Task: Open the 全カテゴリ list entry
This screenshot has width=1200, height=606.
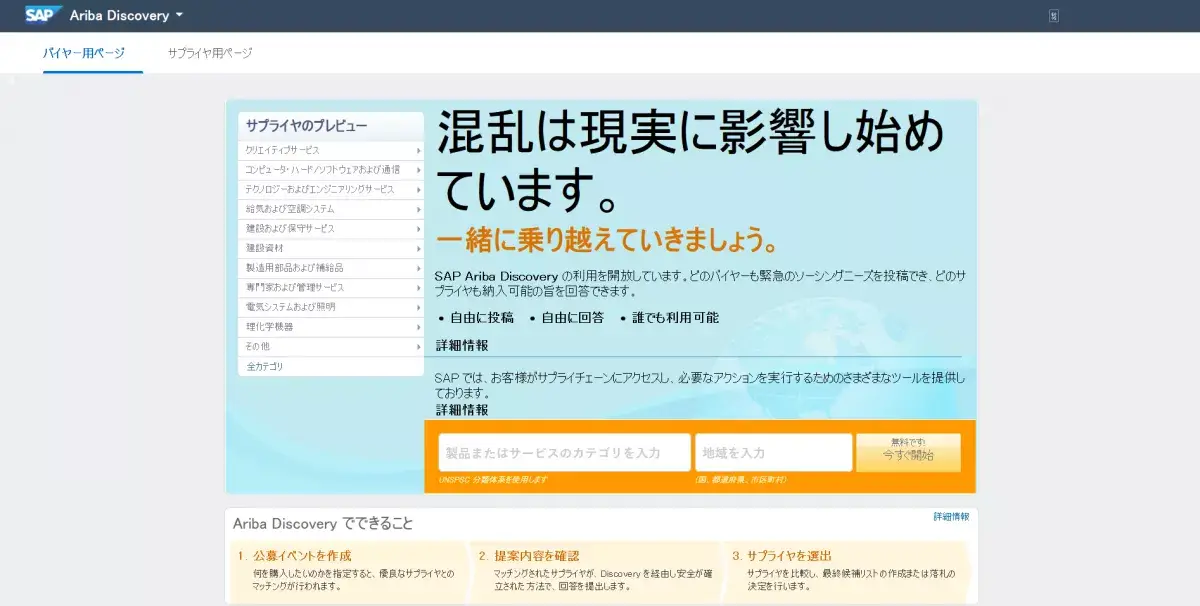Action: [331, 366]
